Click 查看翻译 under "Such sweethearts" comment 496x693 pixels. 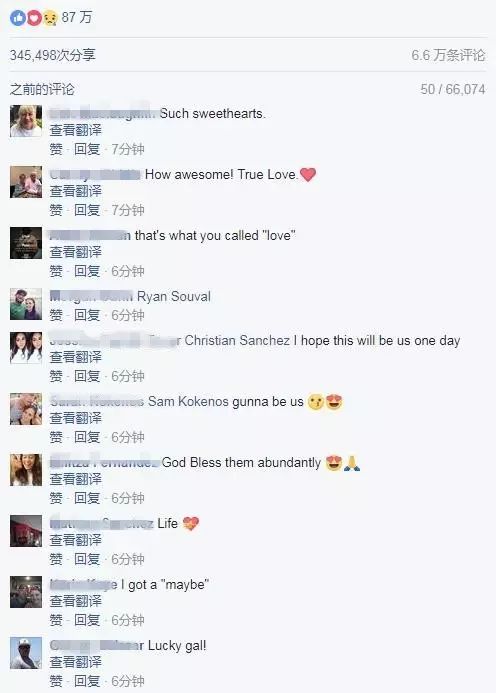click(x=76, y=130)
